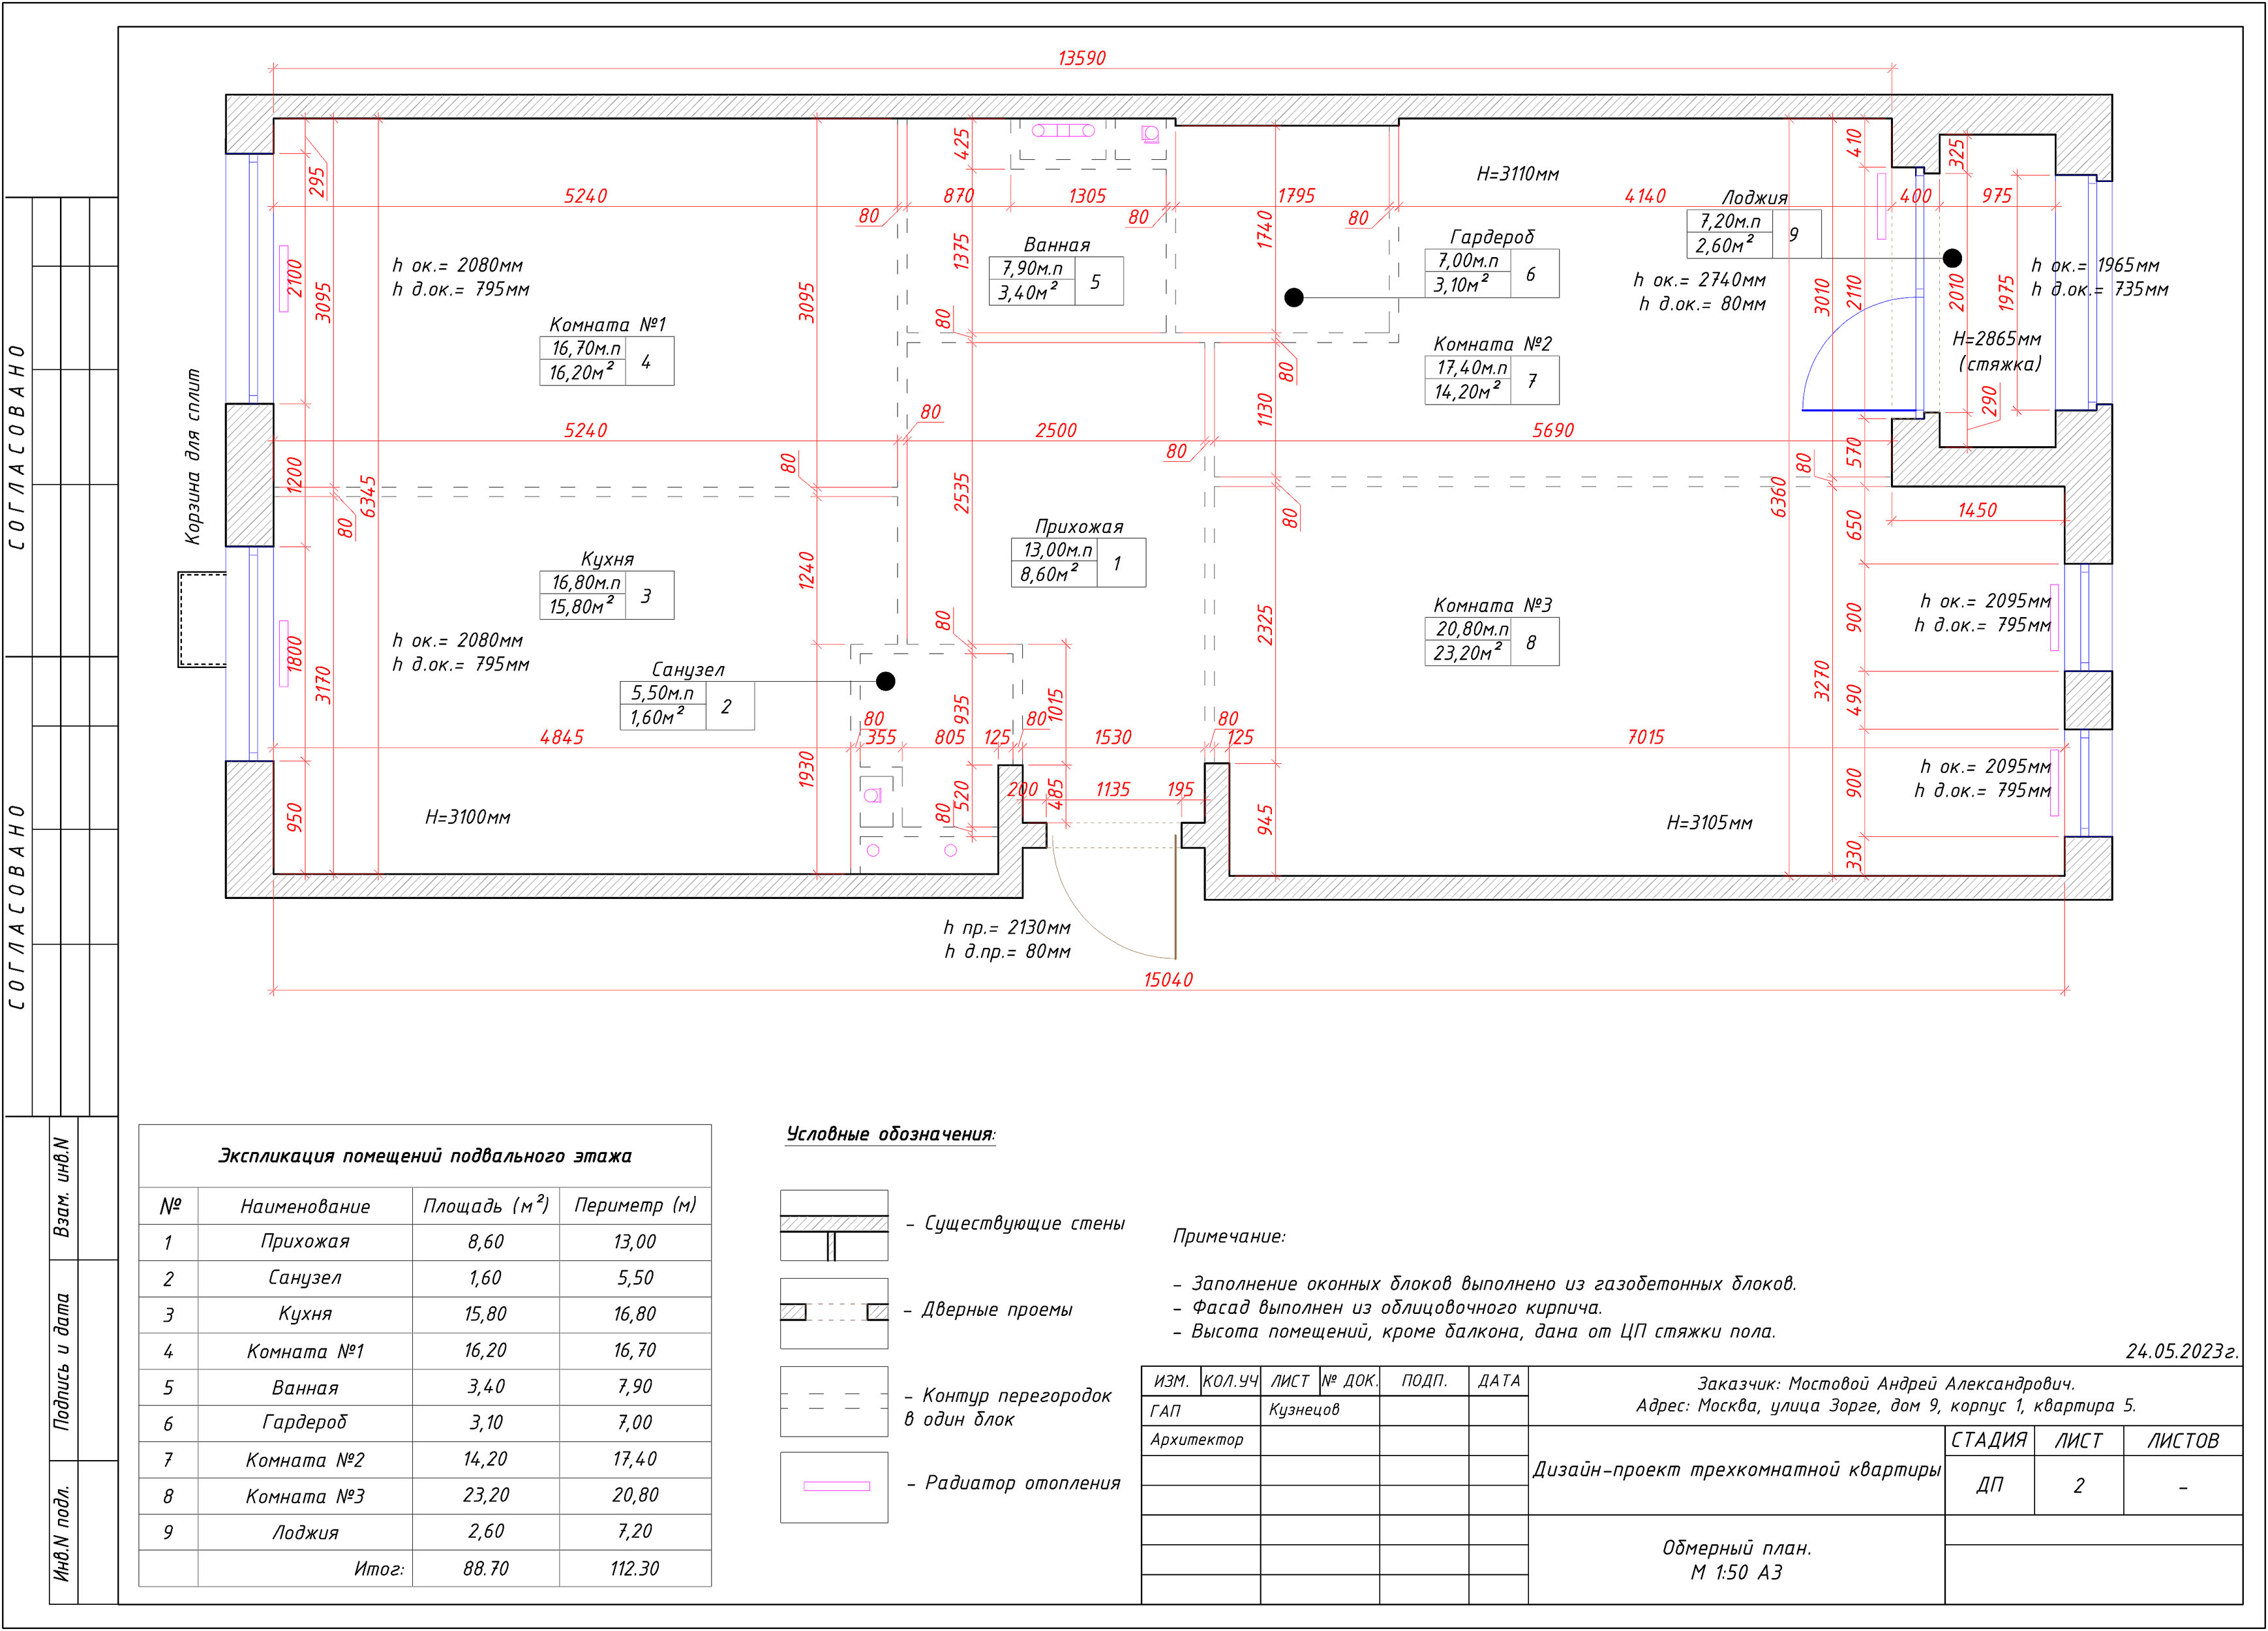Viewport: 2268px width, 1631px height.
Task: Click the Обмерный план sheet title
Action: tap(1736, 1548)
